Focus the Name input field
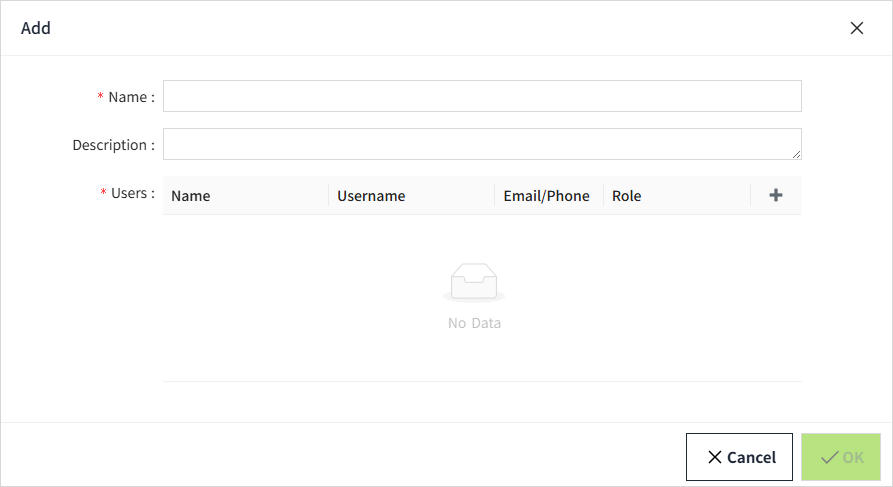The image size is (893, 487). point(482,96)
